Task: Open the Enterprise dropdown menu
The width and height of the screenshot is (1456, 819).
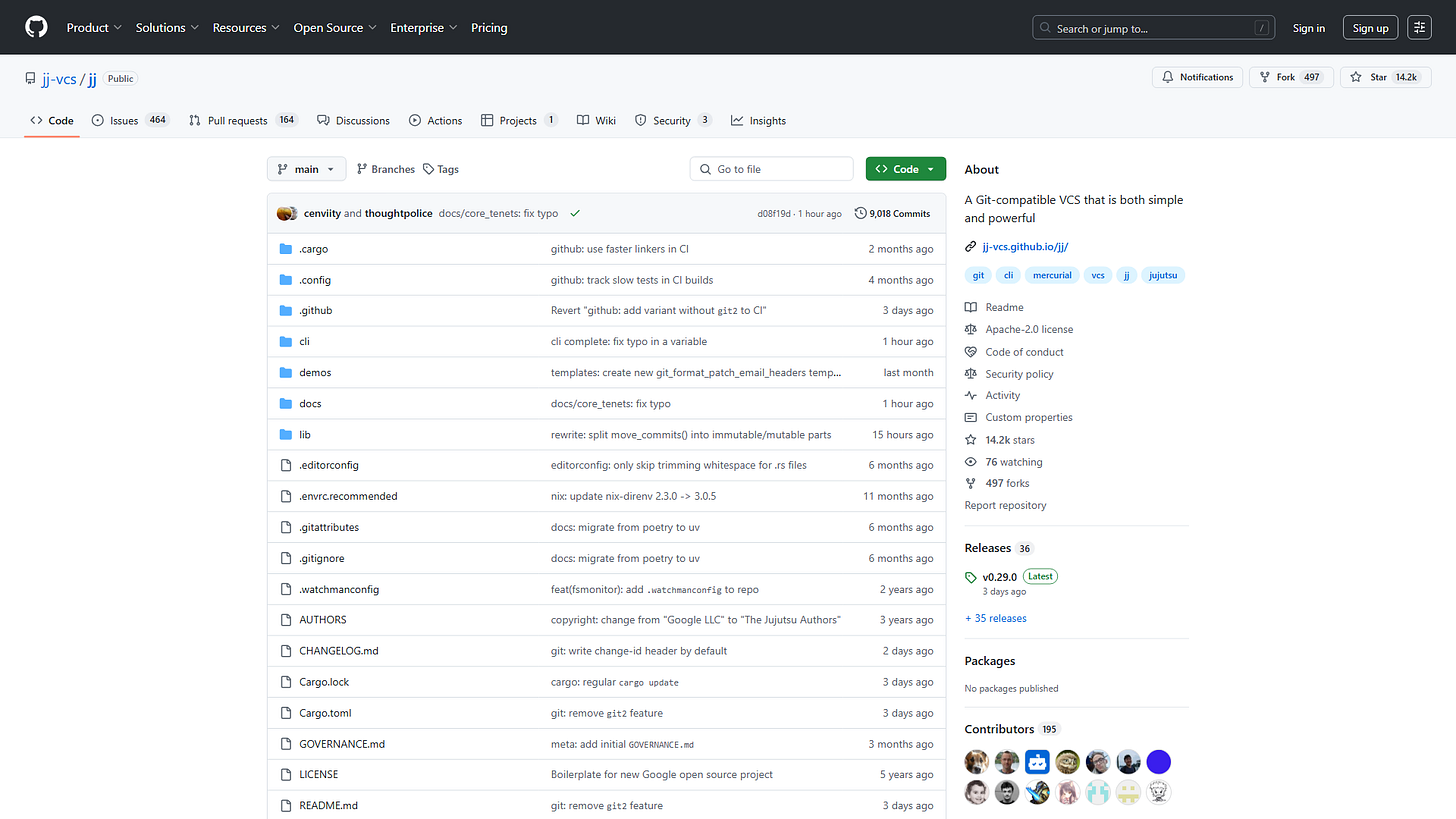Action: pos(424,28)
